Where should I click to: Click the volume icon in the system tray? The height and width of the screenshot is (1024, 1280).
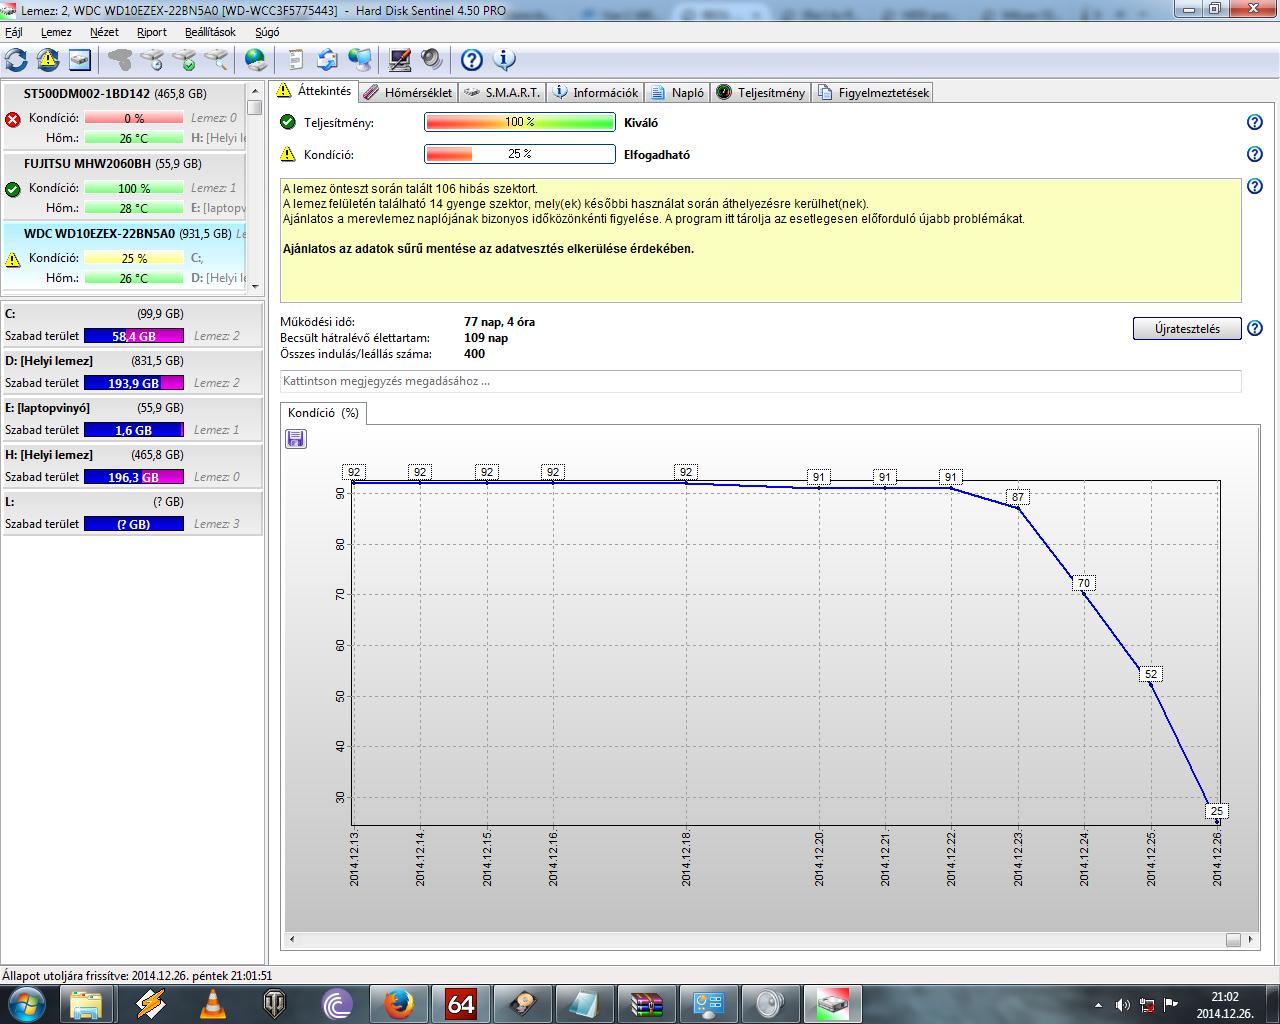[x=1122, y=1004]
